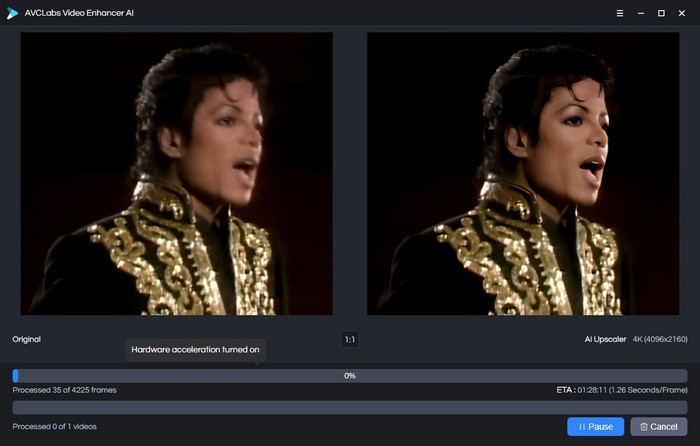Image resolution: width=700 pixels, height=446 pixels.
Task: Click the ETA 01:28:11 text
Action: [622, 390]
